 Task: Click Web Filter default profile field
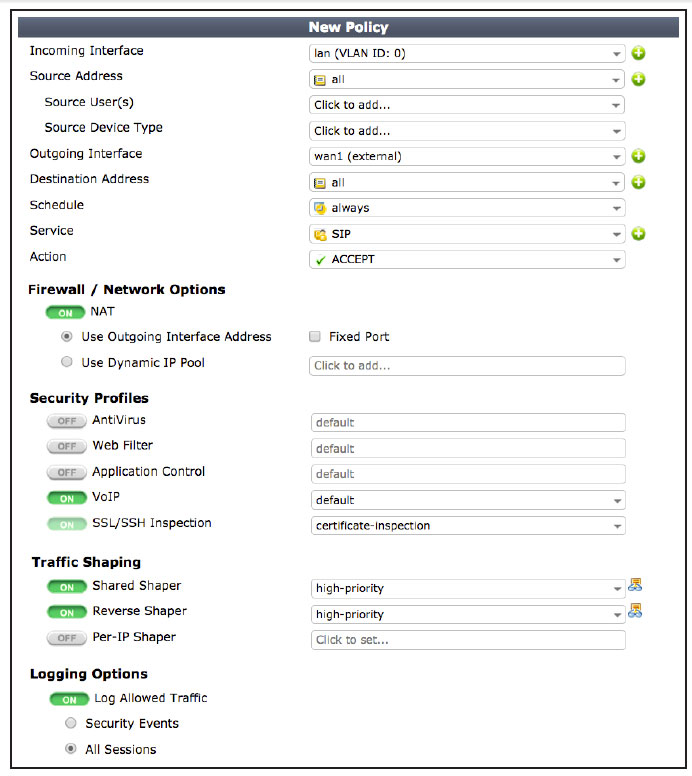click(468, 448)
